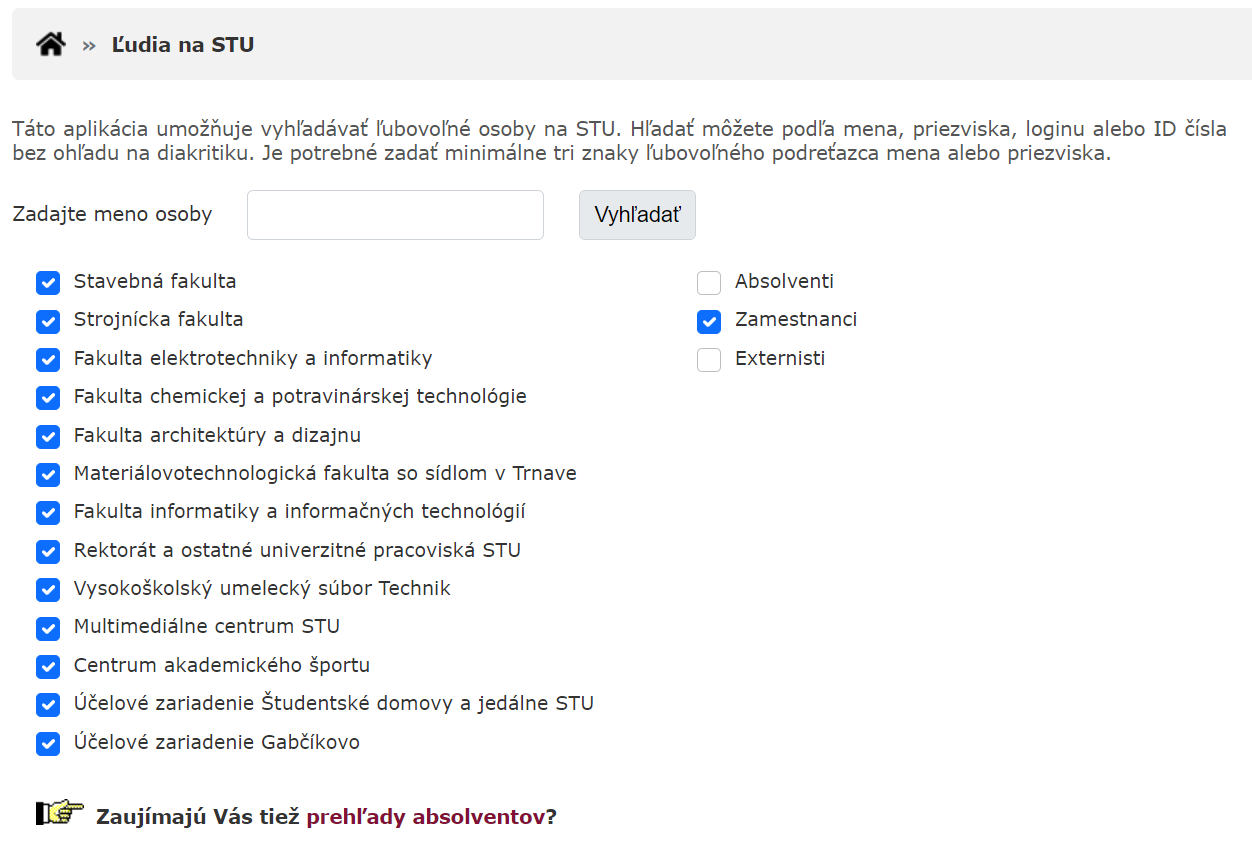Toggle Fakulta elektrotechniky a informatiky checkbox
Screen dimensions: 1252x845
[48, 360]
